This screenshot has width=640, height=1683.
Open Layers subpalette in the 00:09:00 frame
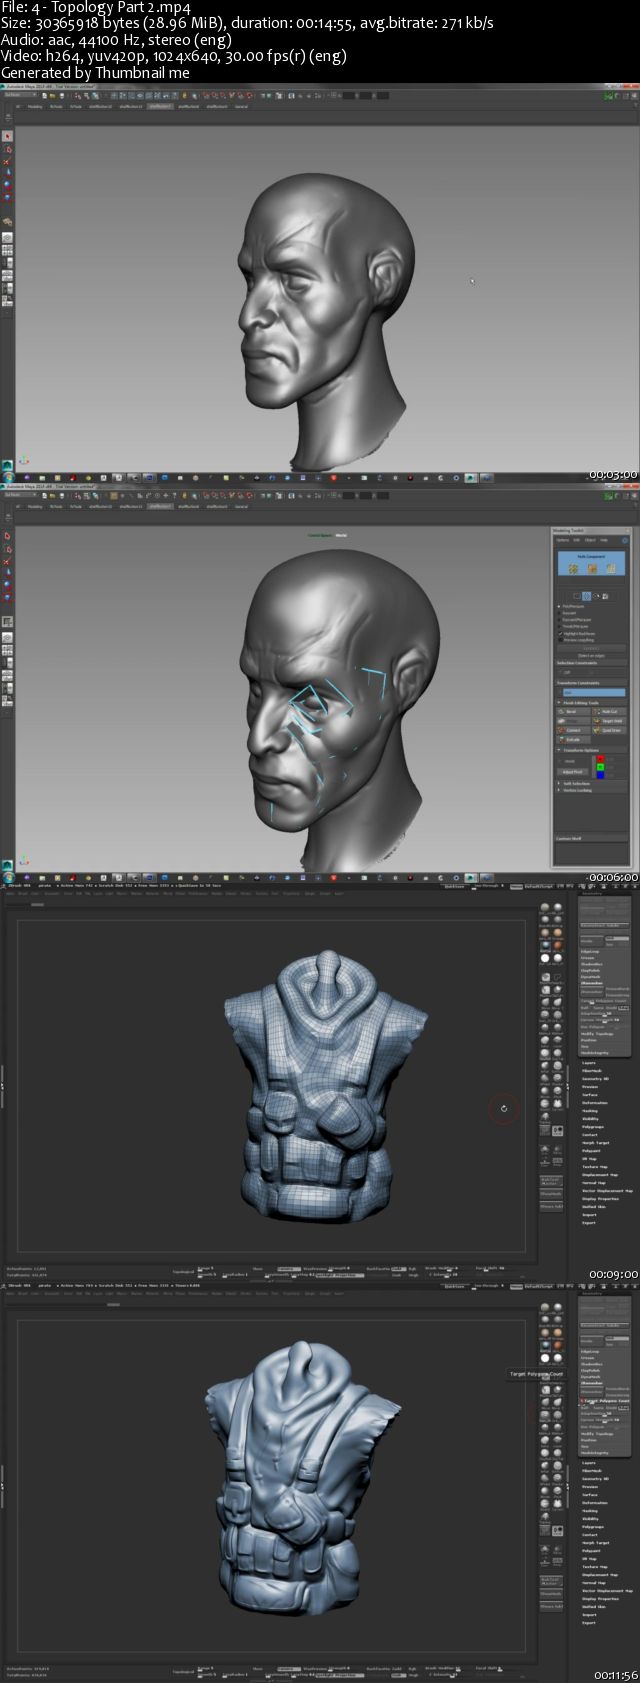589,1063
